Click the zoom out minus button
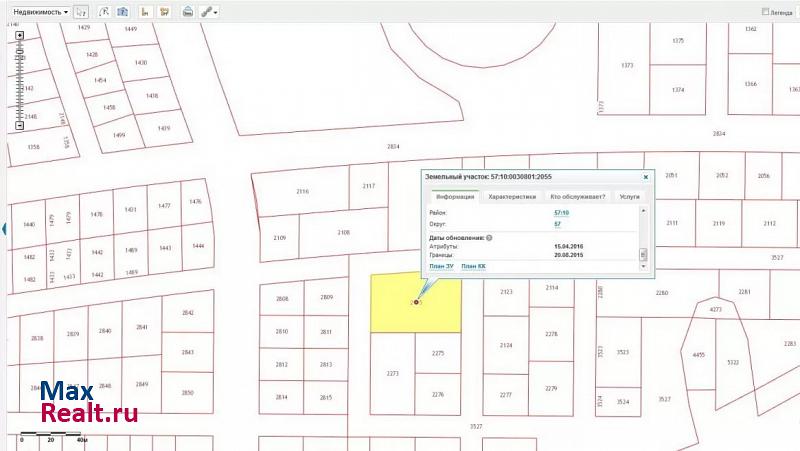Viewport: 800px width, 451px height. click(19, 126)
